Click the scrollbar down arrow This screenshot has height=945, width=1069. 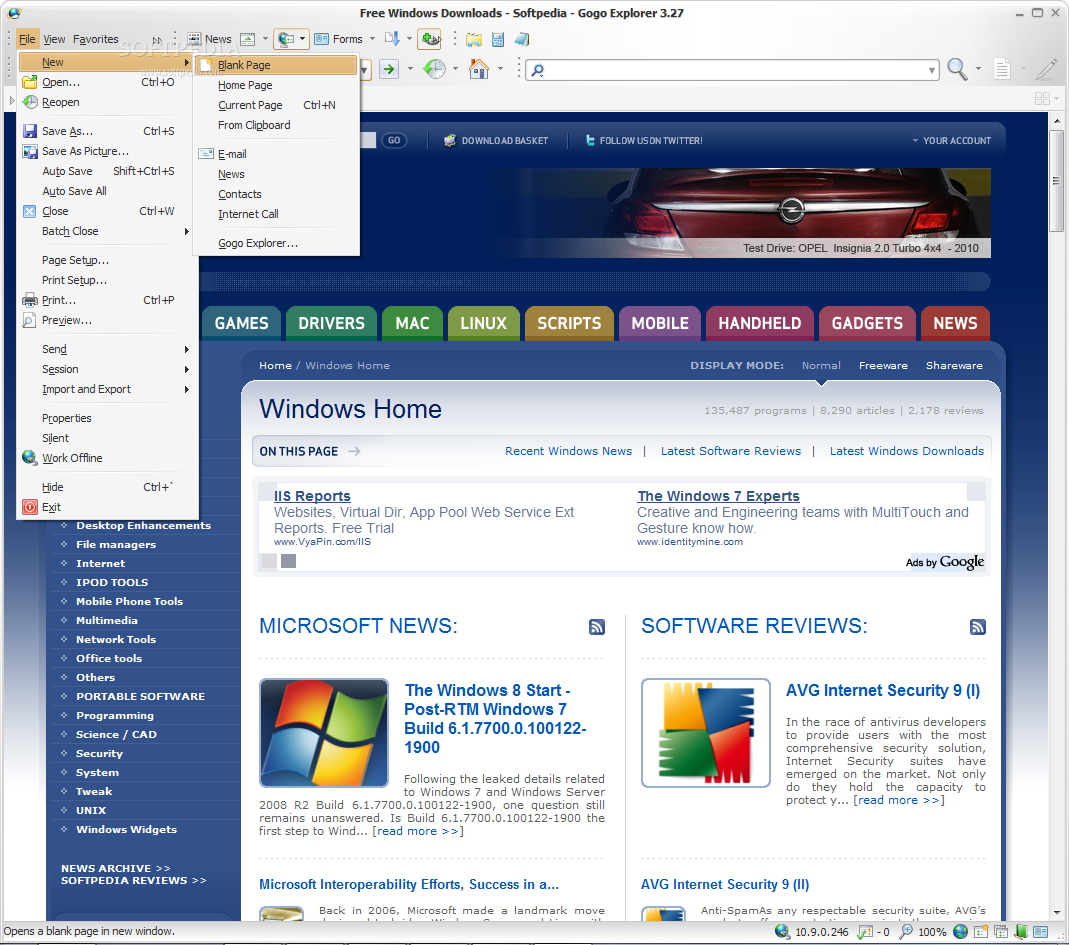[1057, 912]
